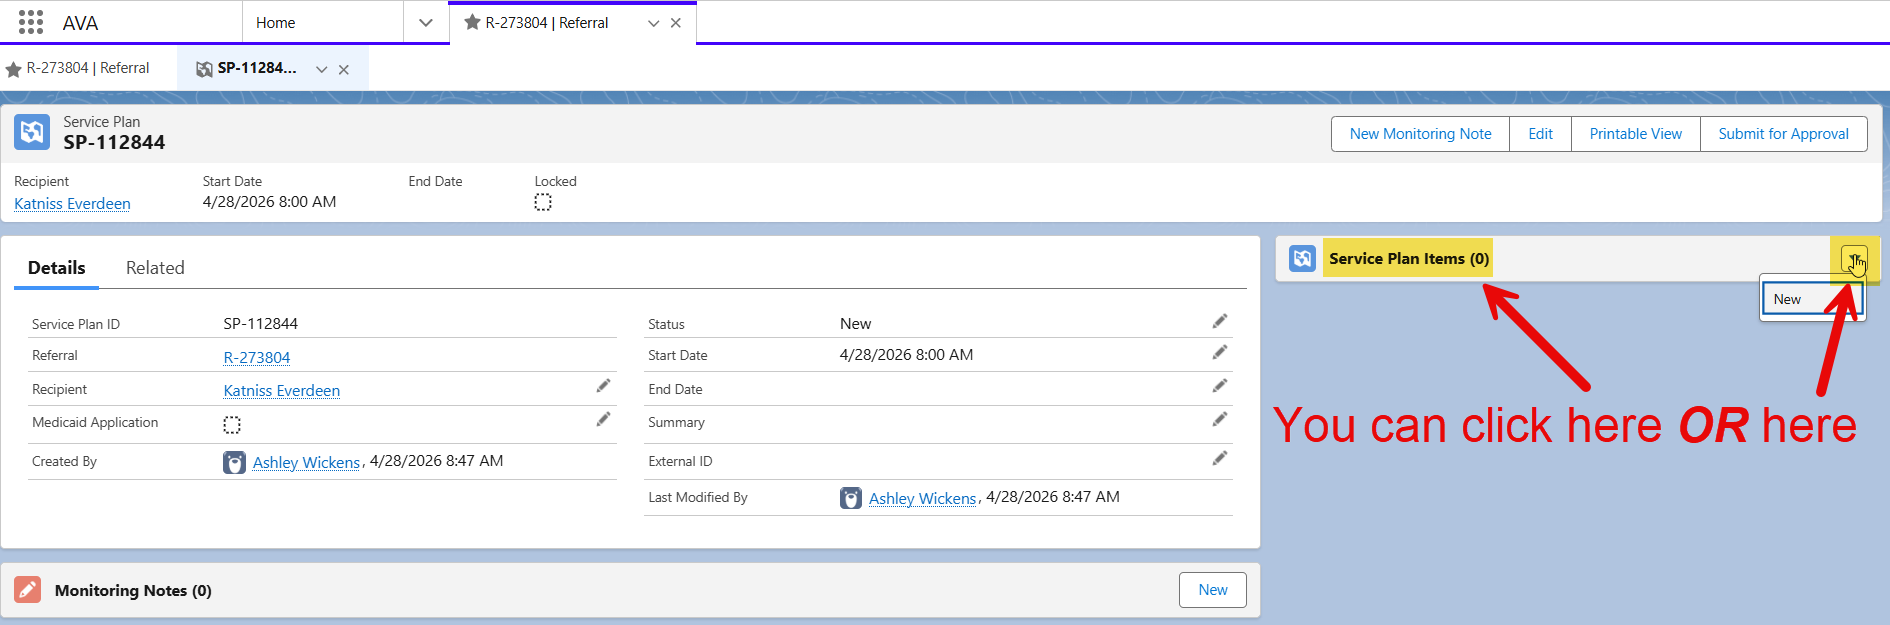Edit Start Date field with pencil icon
1890x625 pixels.
1219,352
